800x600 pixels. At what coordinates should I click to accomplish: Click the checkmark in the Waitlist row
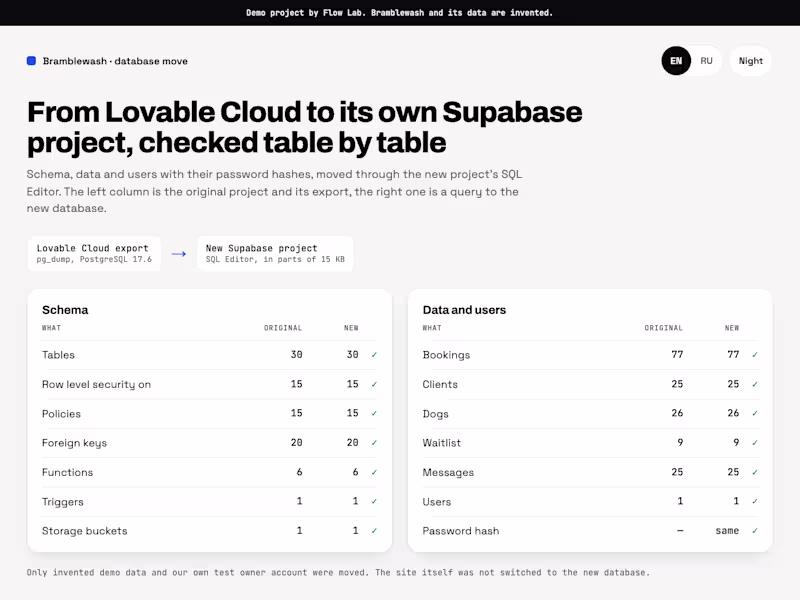coord(755,443)
